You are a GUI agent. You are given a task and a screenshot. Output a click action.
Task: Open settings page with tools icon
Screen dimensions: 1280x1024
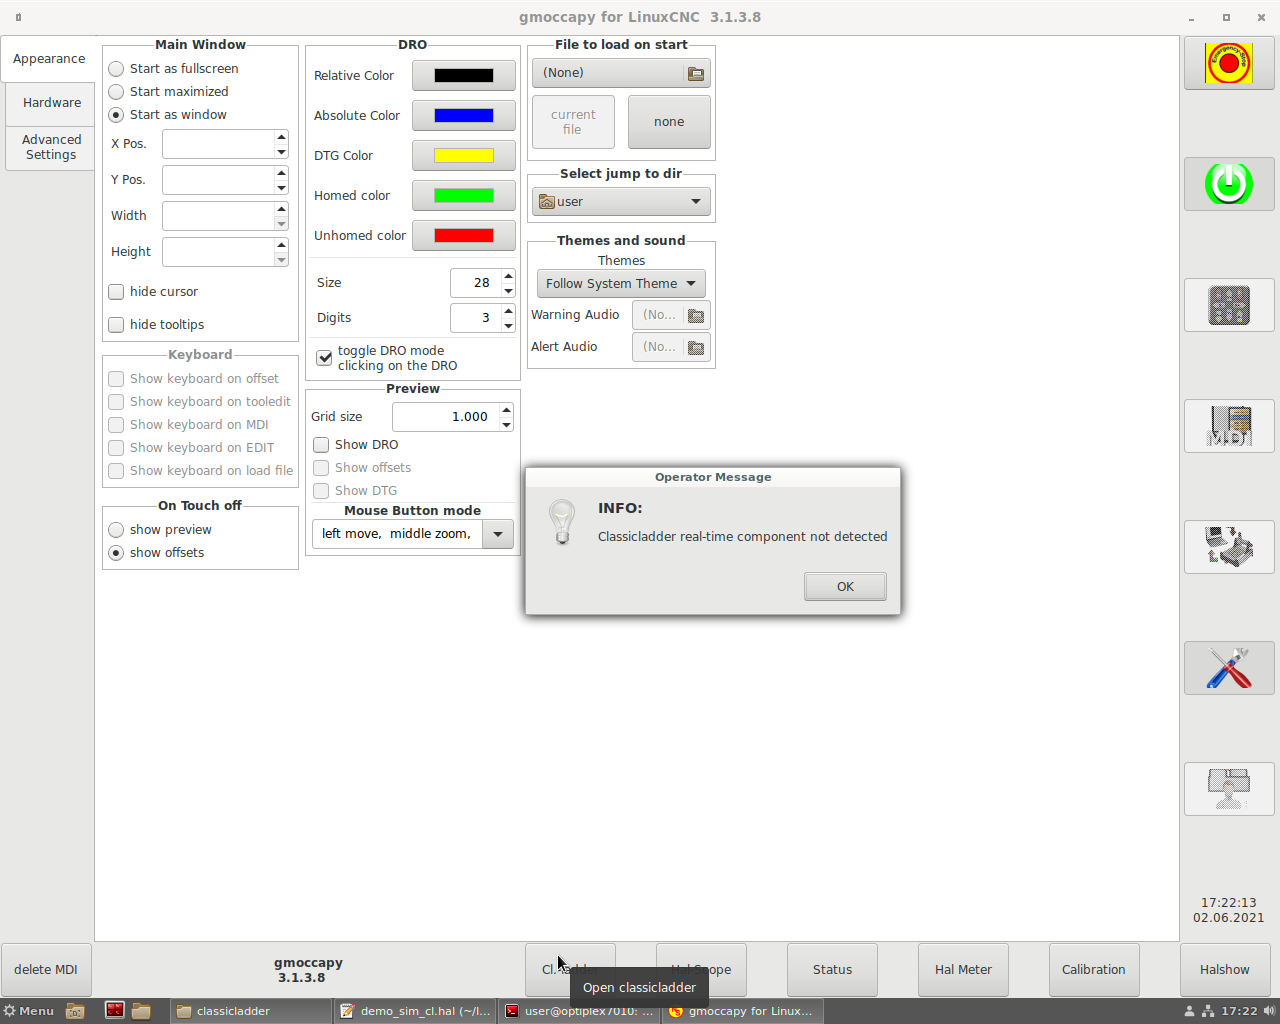(x=1229, y=668)
